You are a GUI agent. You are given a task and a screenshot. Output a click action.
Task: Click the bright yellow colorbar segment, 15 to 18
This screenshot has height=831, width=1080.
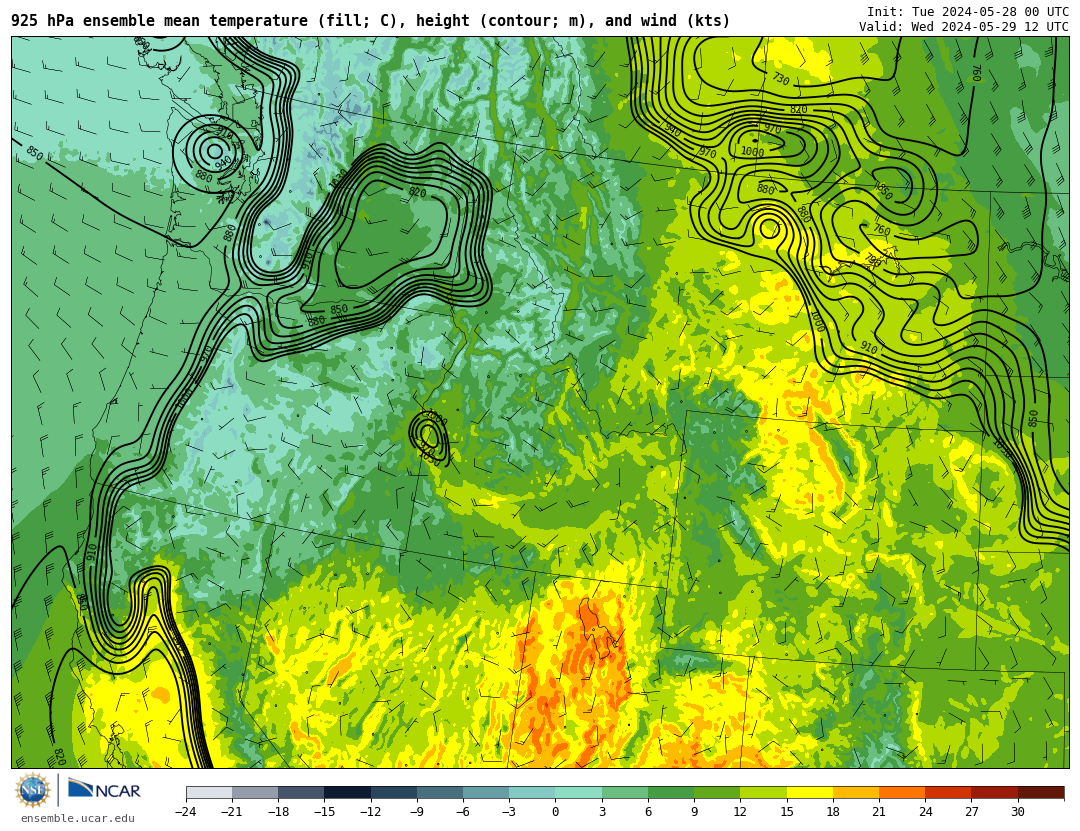(x=810, y=792)
